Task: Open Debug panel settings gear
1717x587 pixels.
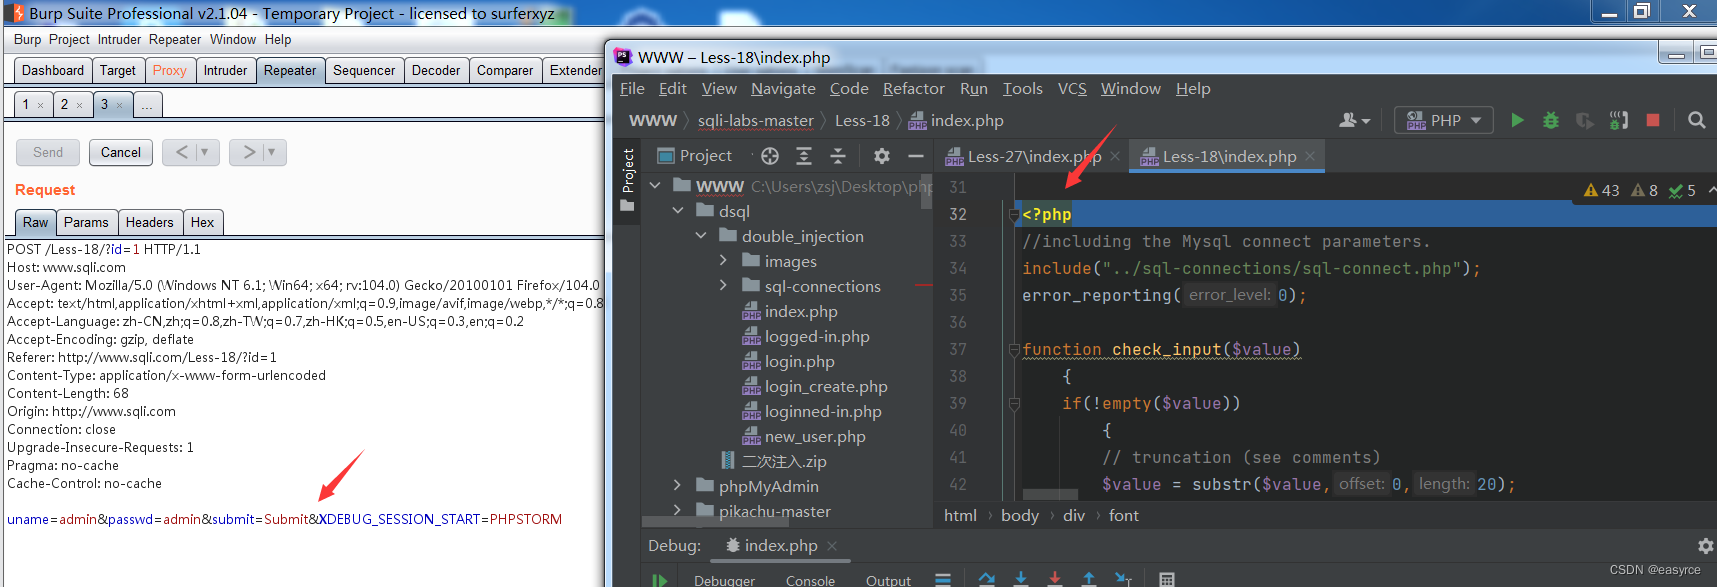Action: [x=1706, y=546]
